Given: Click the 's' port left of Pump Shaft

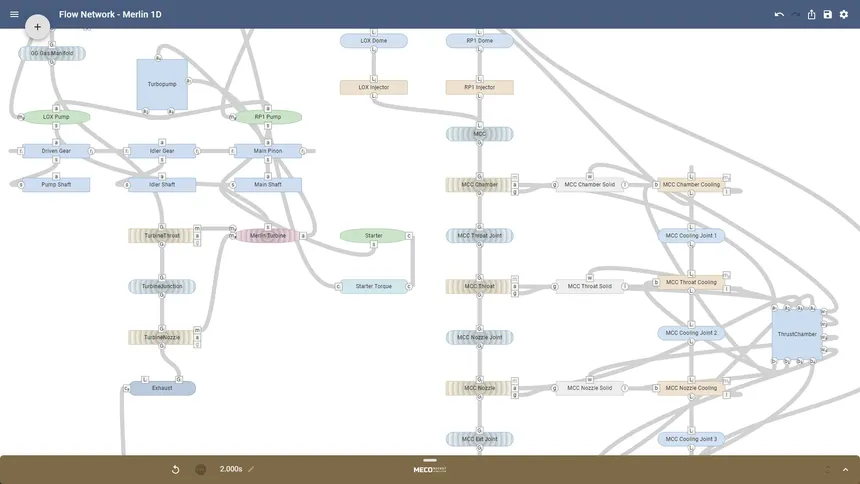Looking at the screenshot, I should [x=21, y=184].
